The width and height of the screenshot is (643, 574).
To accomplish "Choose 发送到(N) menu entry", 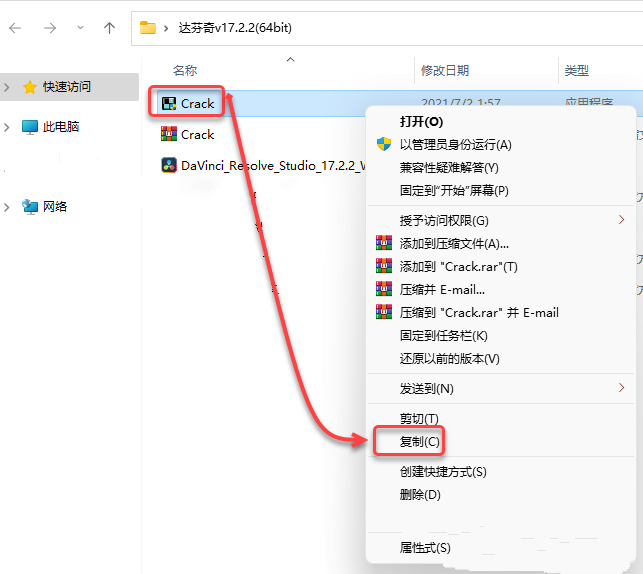I will click(x=427, y=389).
